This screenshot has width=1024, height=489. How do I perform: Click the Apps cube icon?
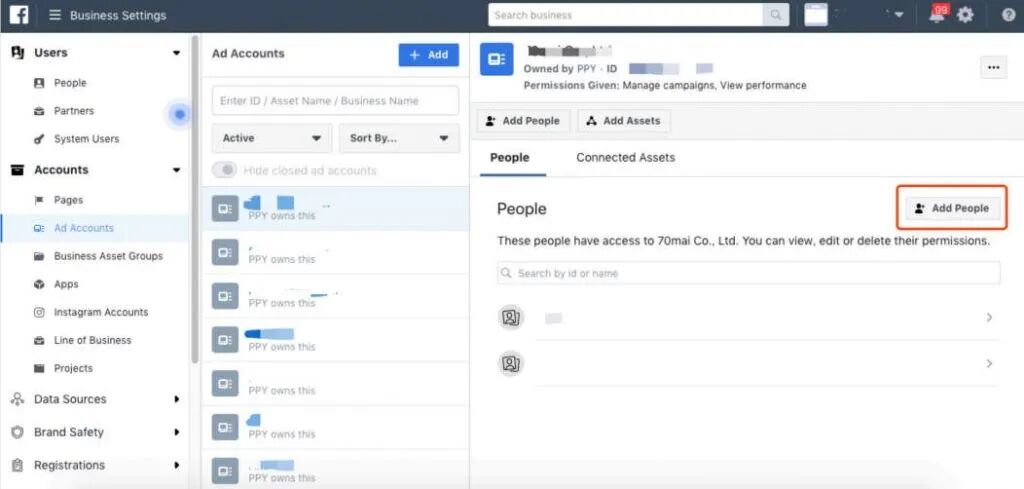39,284
